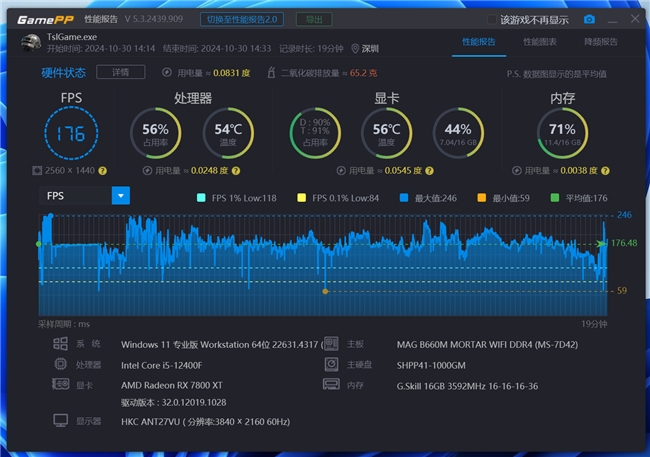Image resolution: width=650 pixels, height=457 pixels.
Task: Click 驱动版本 32.0.12019.1028 text
Action: click(174, 403)
